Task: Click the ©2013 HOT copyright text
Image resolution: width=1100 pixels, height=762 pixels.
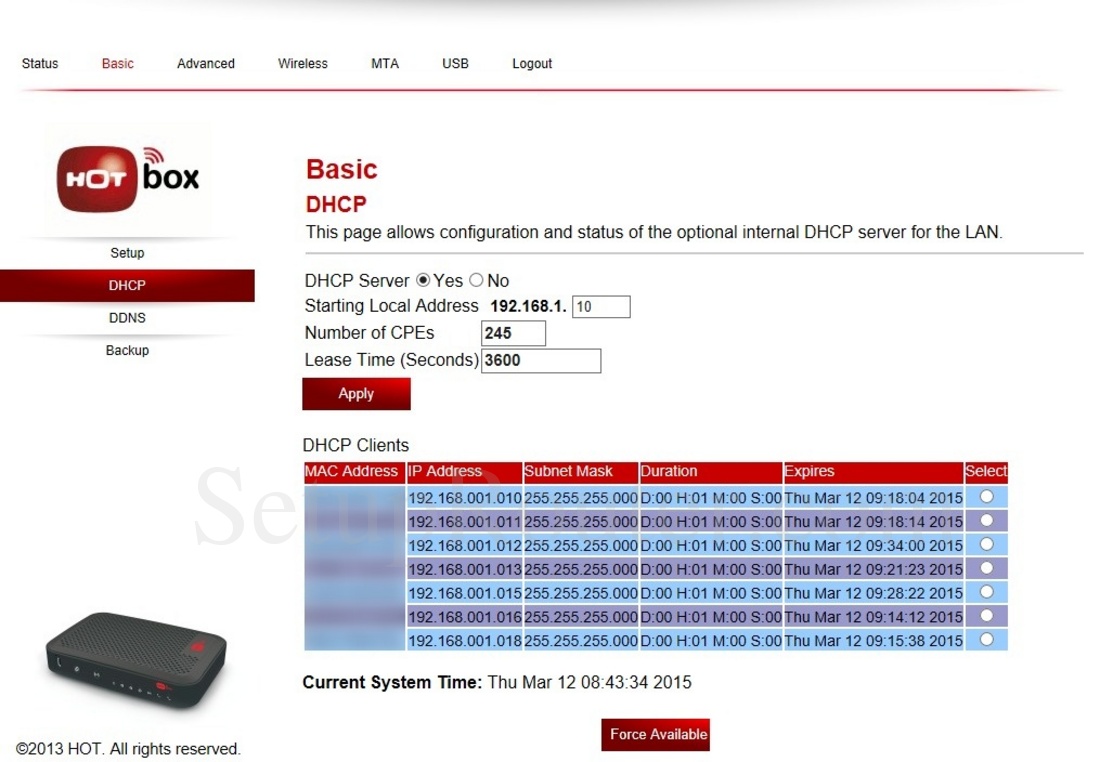Action: [x=128, y=749]
